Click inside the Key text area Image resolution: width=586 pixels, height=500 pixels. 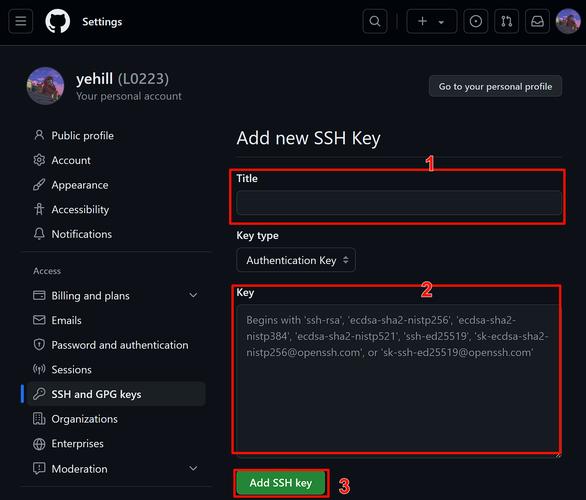(399, 381)
